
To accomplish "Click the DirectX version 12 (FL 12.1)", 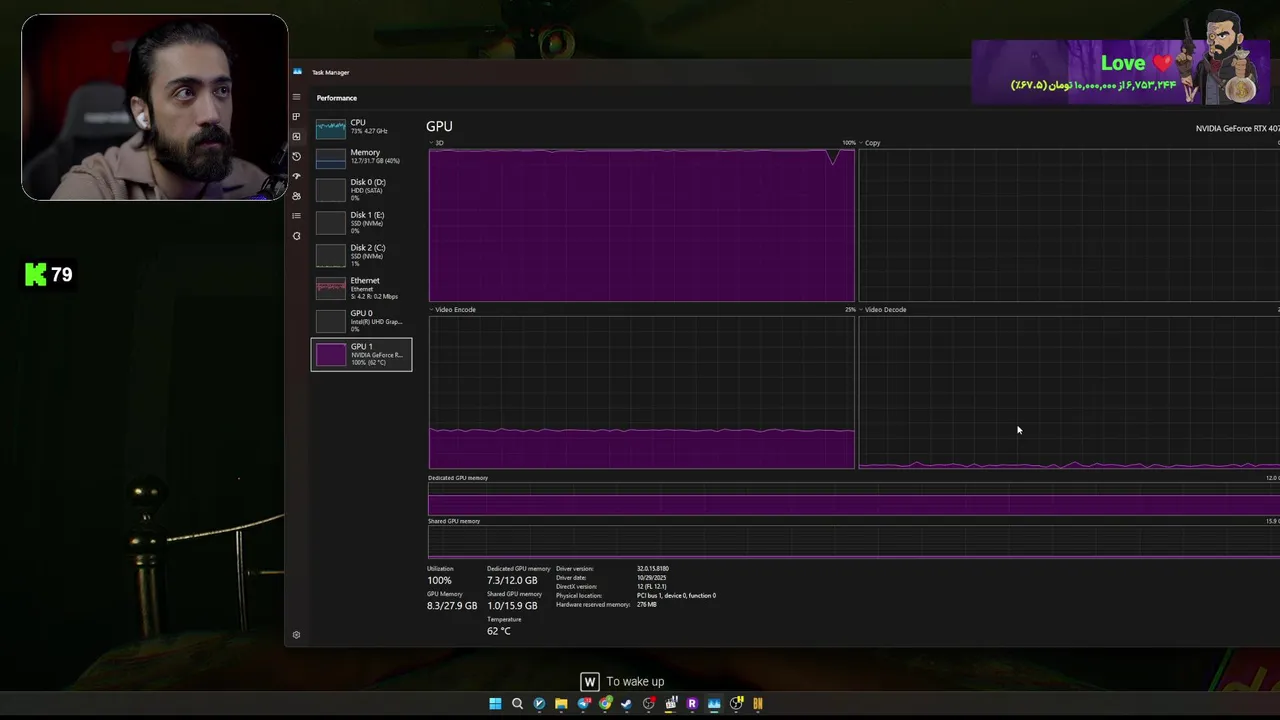I will [x=653, y=587].
